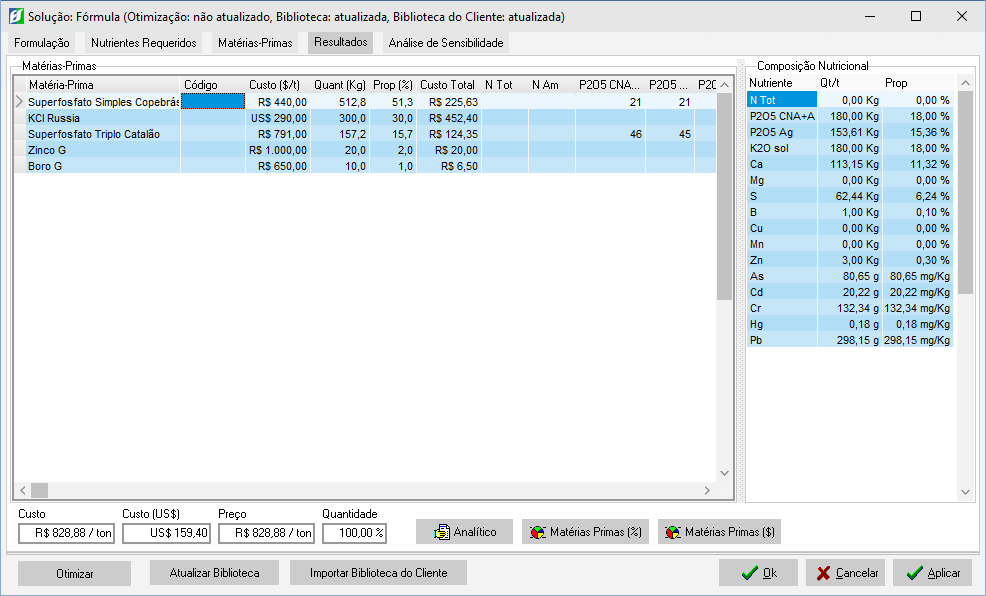Click the green checkmark on Ok

[749, 573]
